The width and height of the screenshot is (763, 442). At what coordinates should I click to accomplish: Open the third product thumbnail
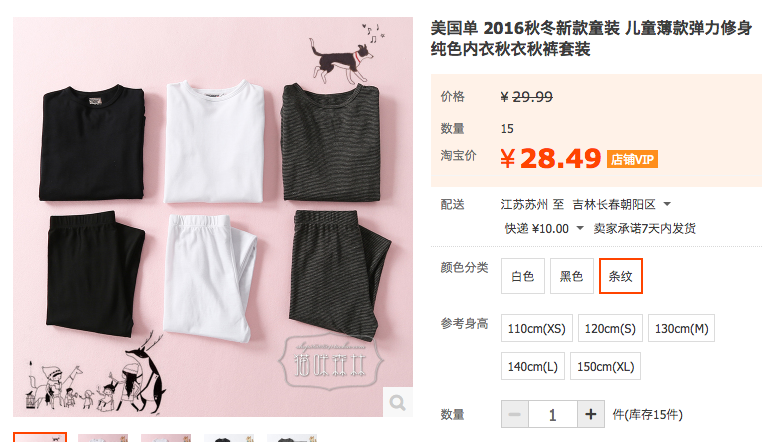pyautogui.click(x=166, y=438)
